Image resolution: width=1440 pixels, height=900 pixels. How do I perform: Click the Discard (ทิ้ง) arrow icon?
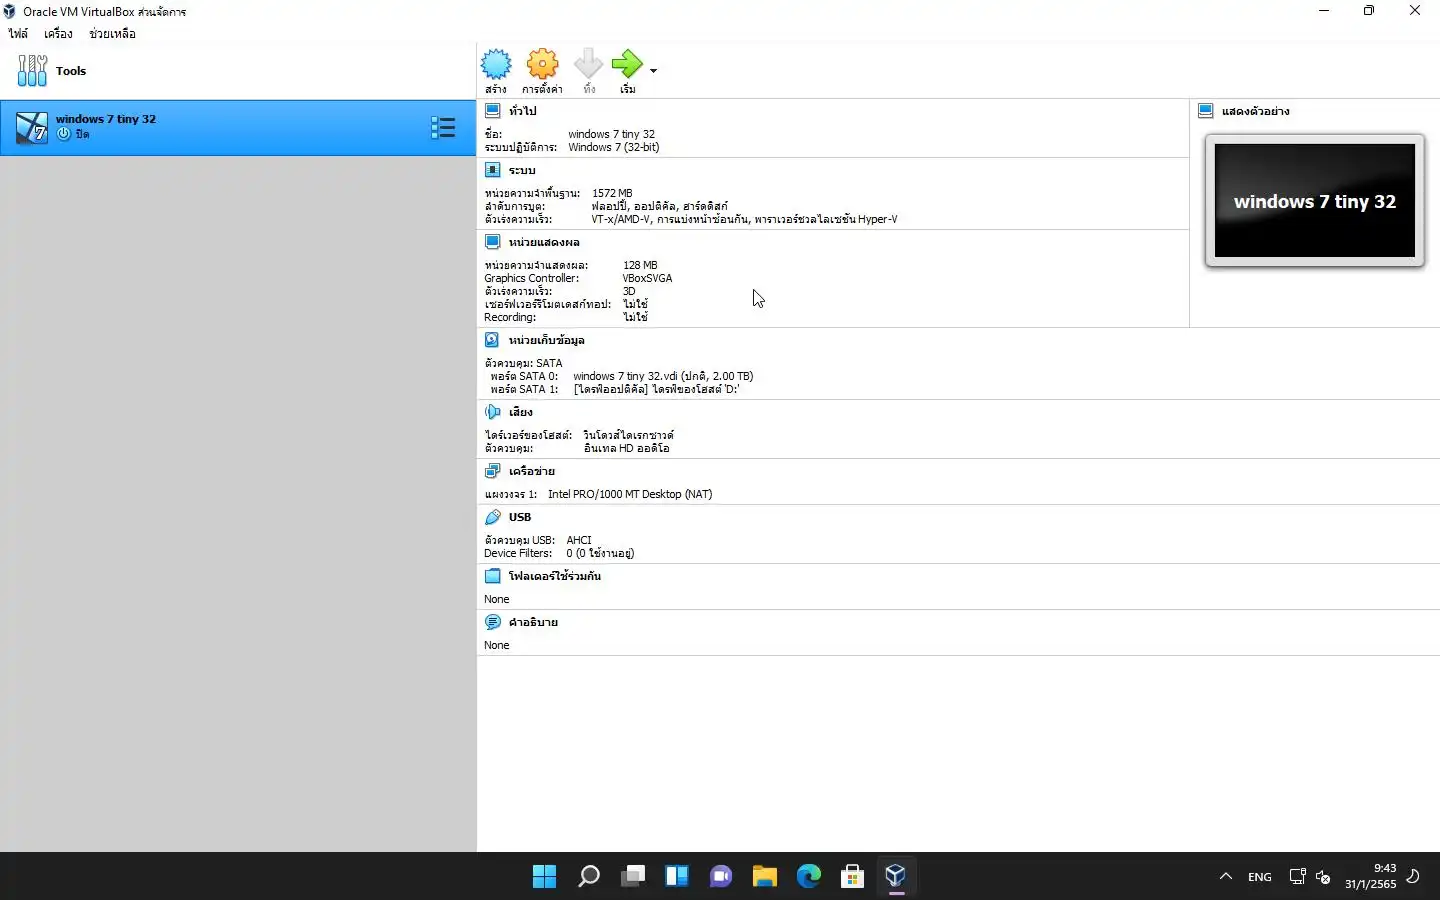(589, 64)
